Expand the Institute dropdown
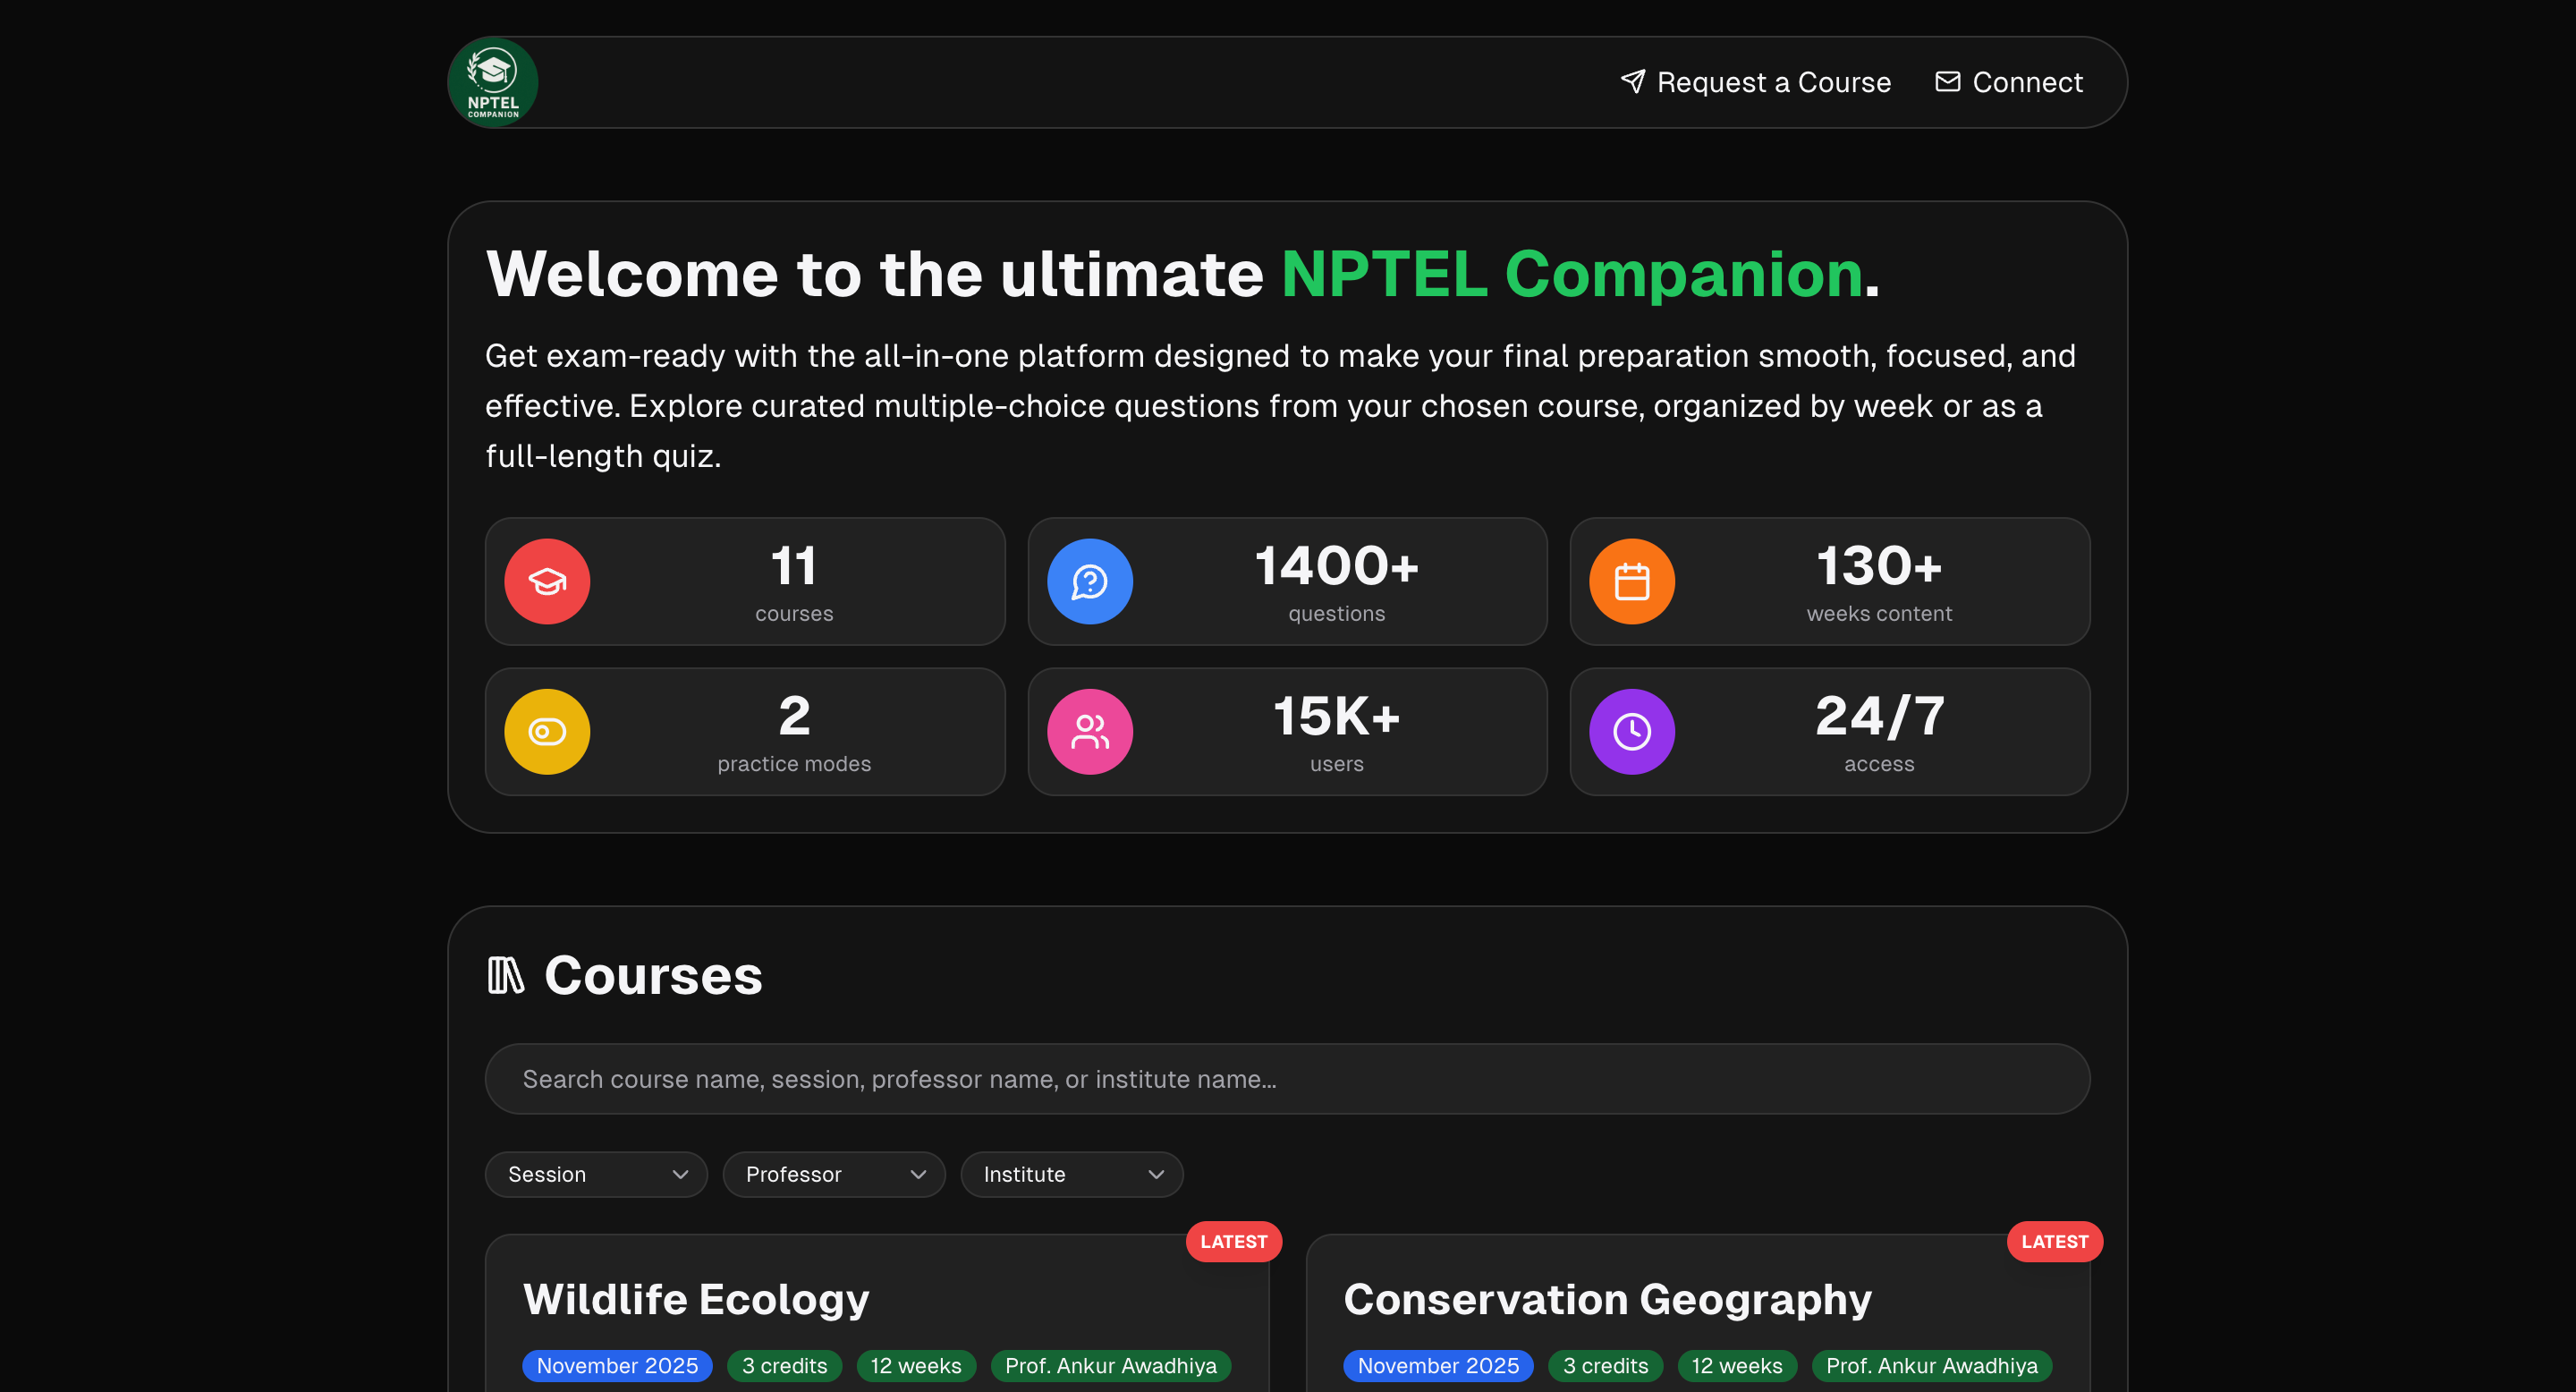The height and width of the screenshot is (1392, 2576). (x=1071, y=1174)
